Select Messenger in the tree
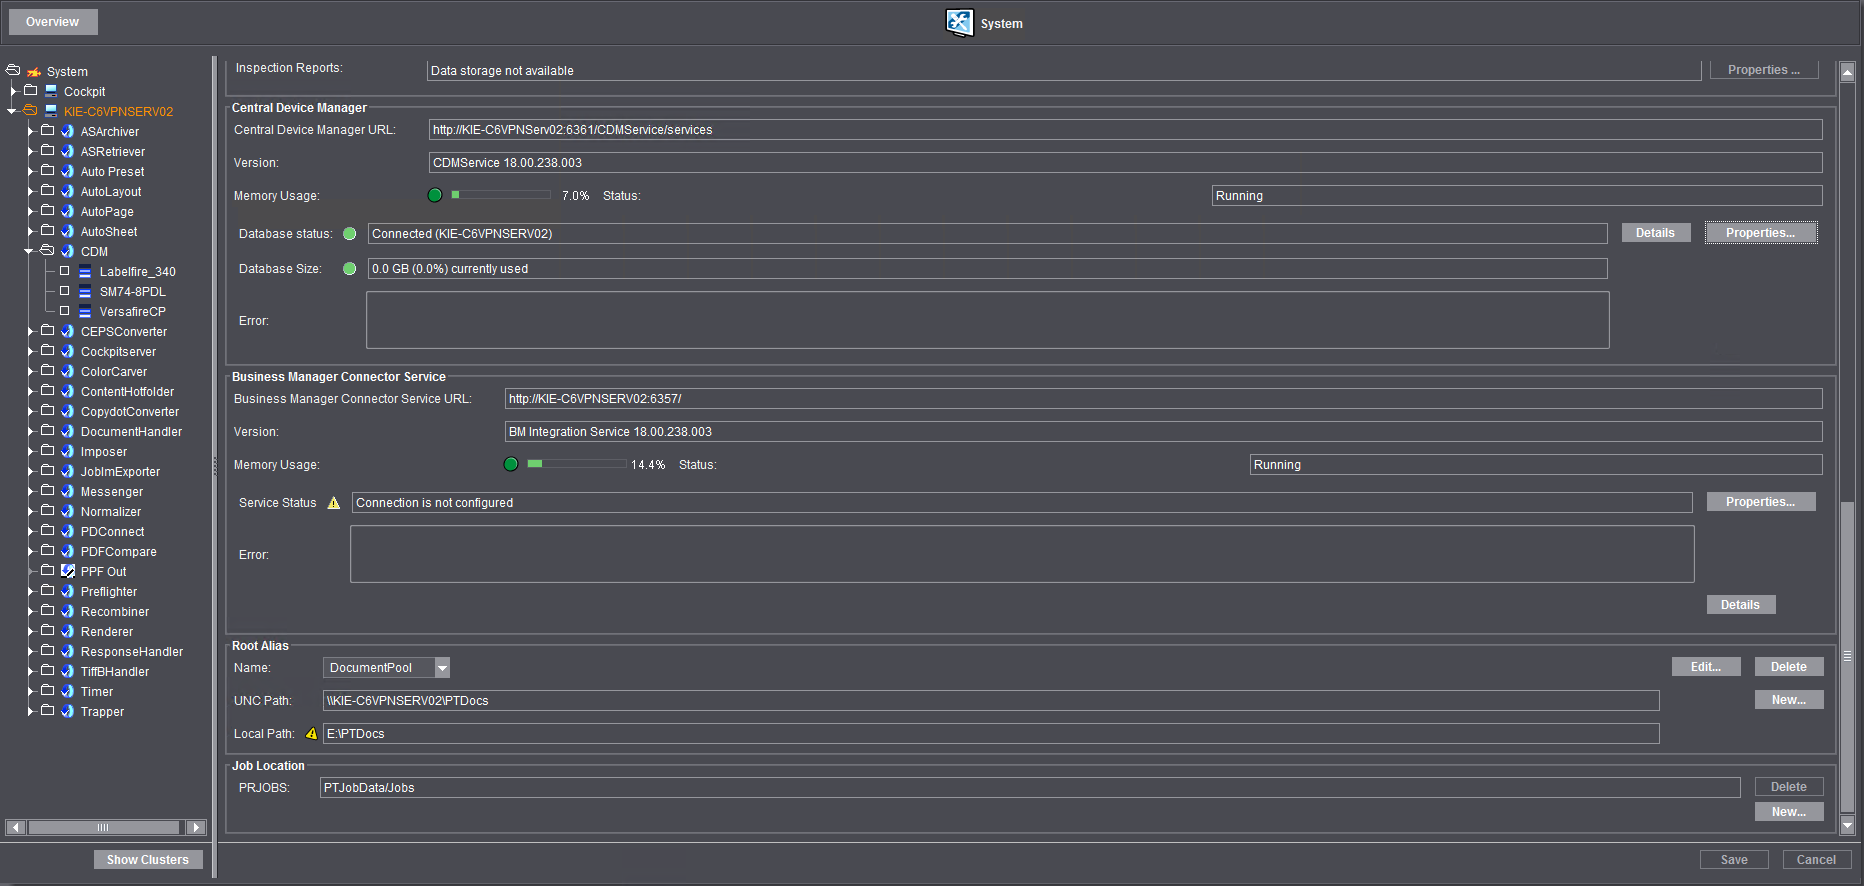 click(x=112, y=492)
